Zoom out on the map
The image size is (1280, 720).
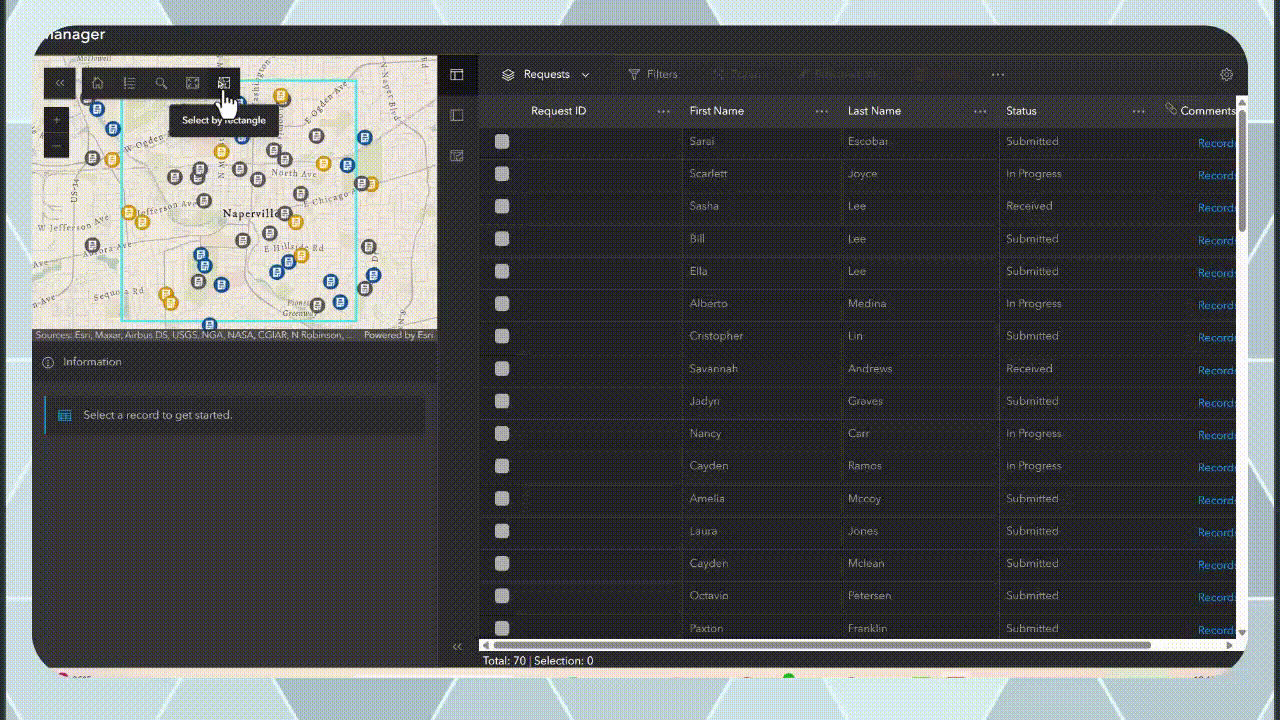57,146
